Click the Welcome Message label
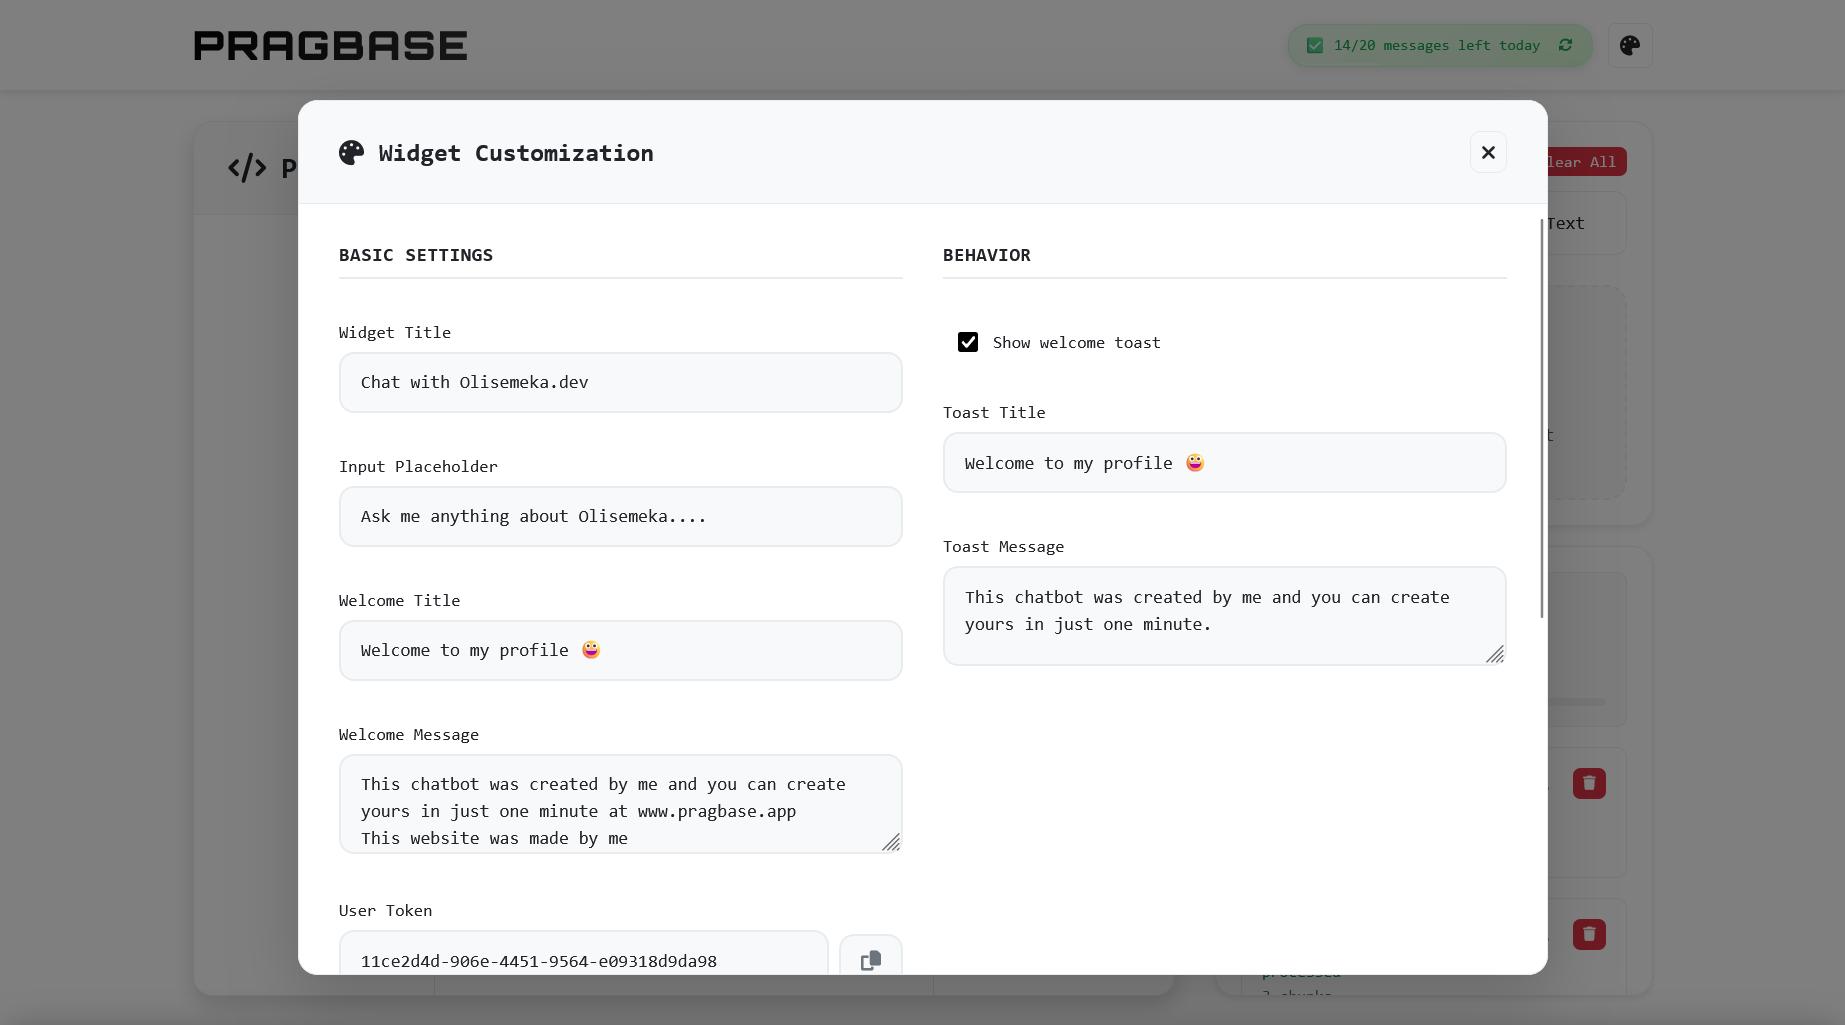 coord(409,734)
